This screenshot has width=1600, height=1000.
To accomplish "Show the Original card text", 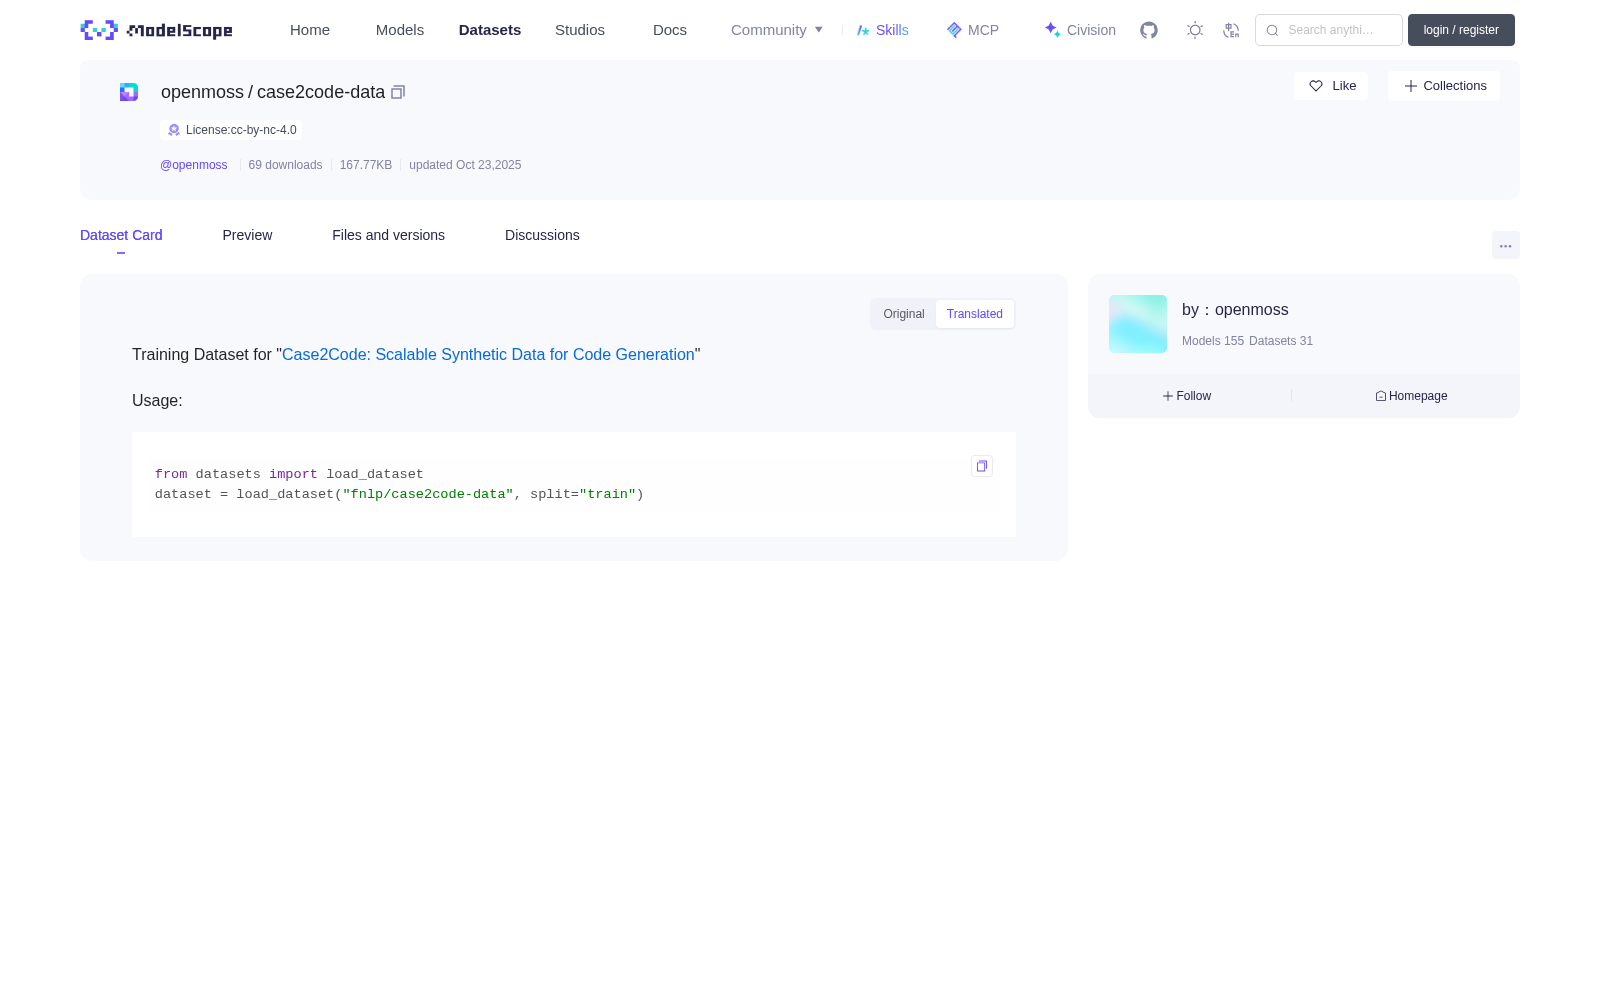I will tap(904, 314).
